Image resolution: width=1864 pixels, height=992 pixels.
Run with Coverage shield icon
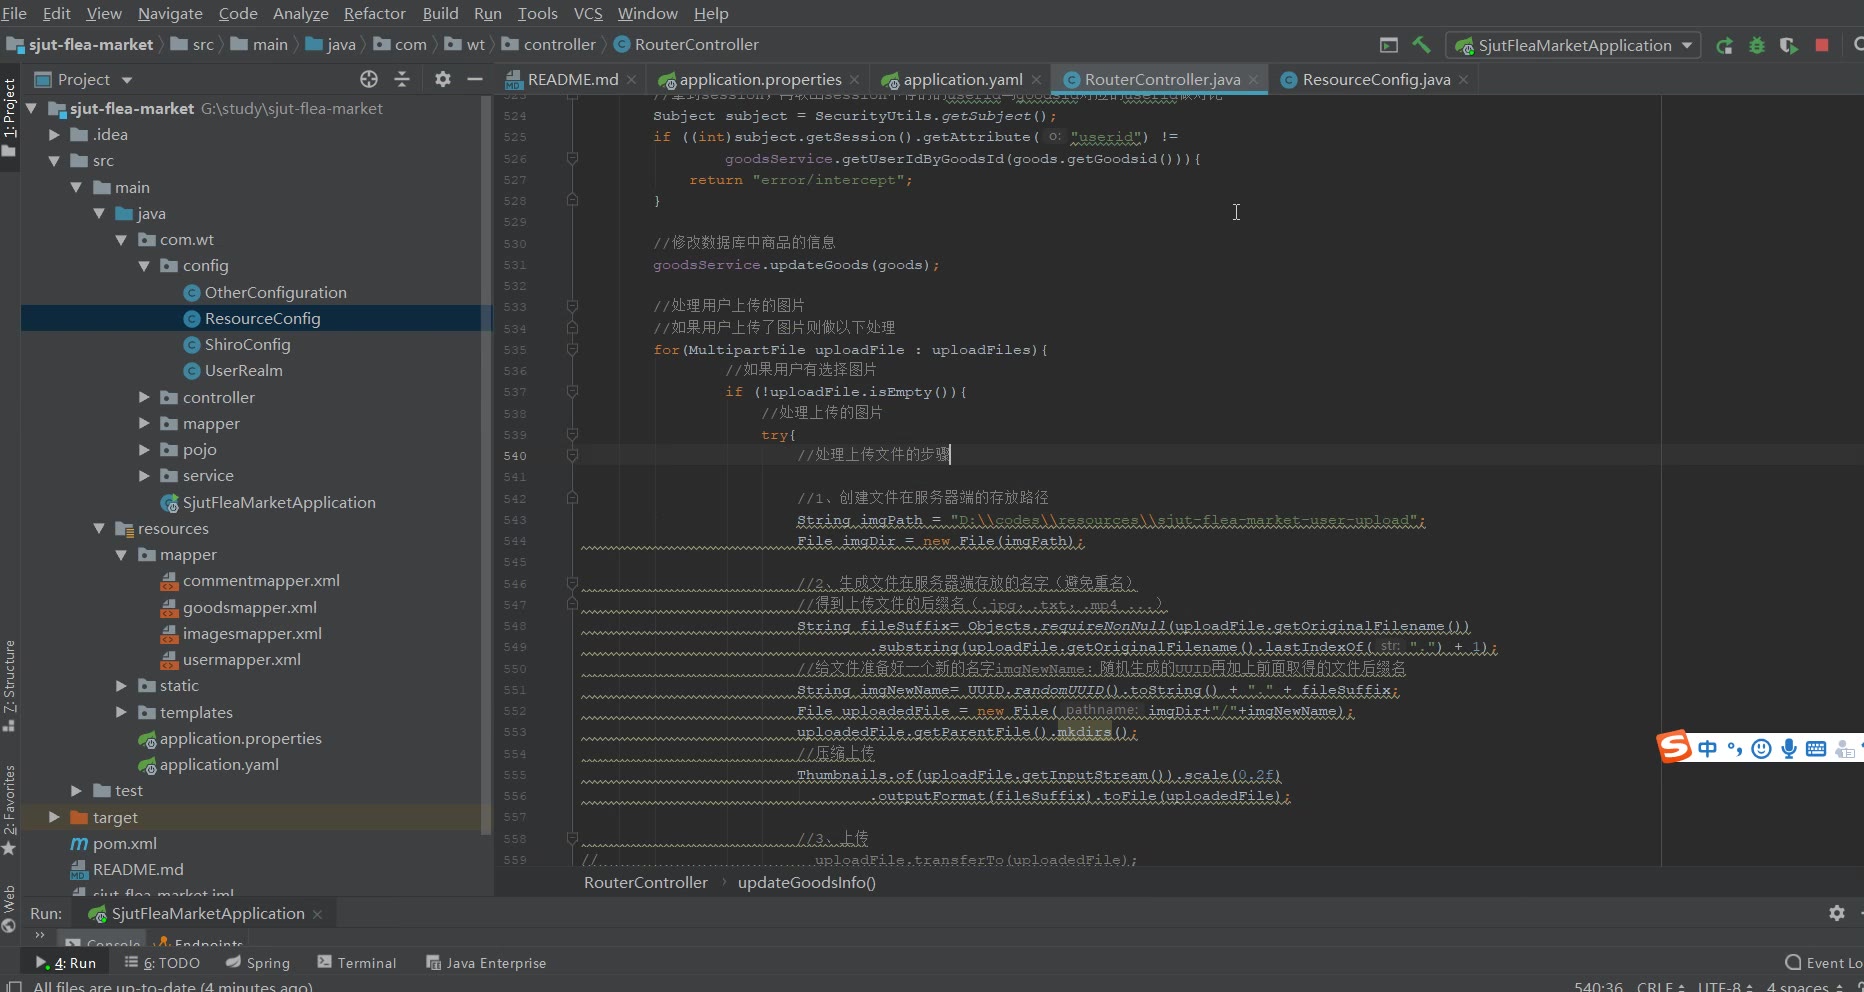(1789, 45)
